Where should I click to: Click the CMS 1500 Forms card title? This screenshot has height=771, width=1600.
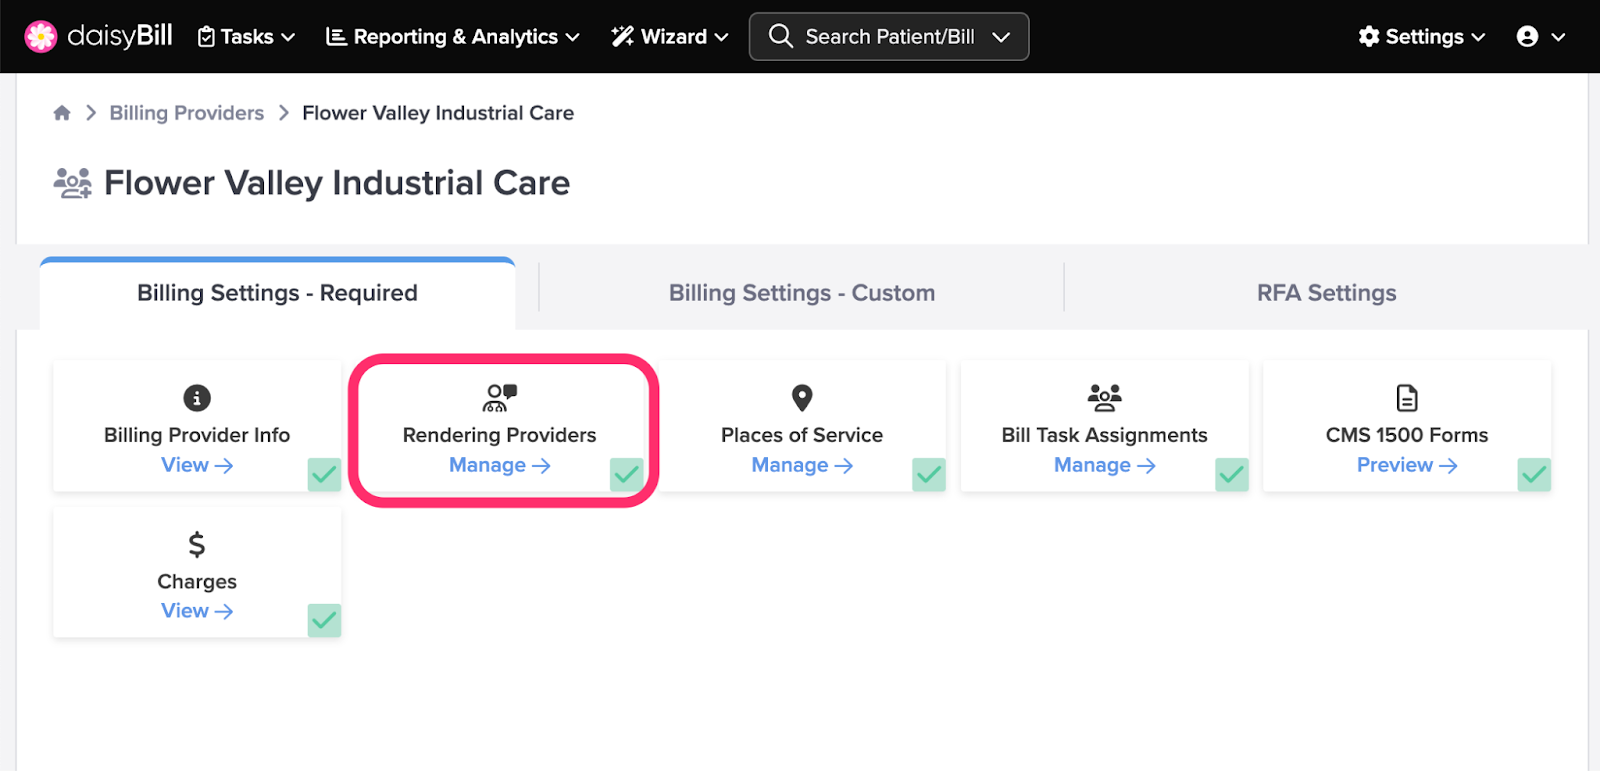pyautogui.click(x=1407, y=435)
